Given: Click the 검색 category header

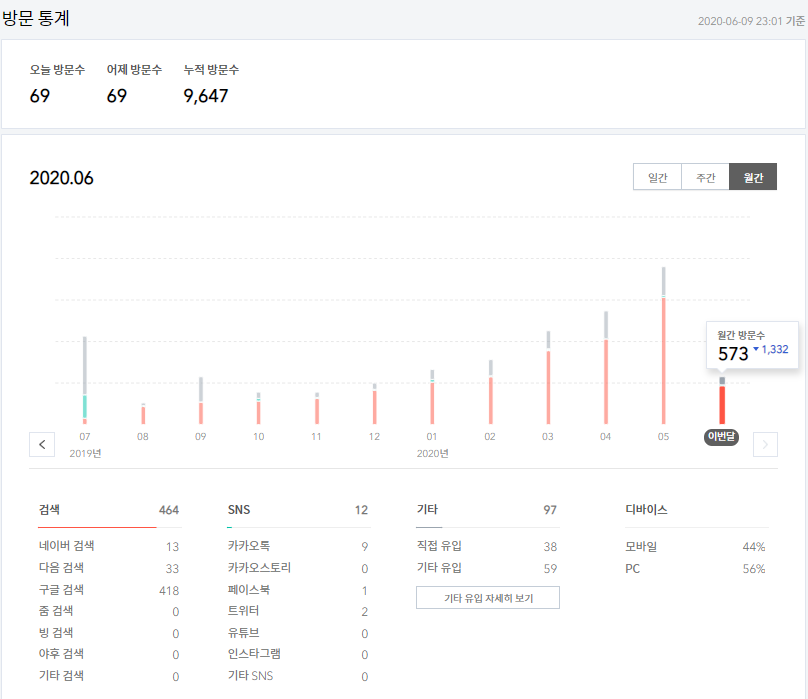Looking at the screenshot, I should pos(49,509).
